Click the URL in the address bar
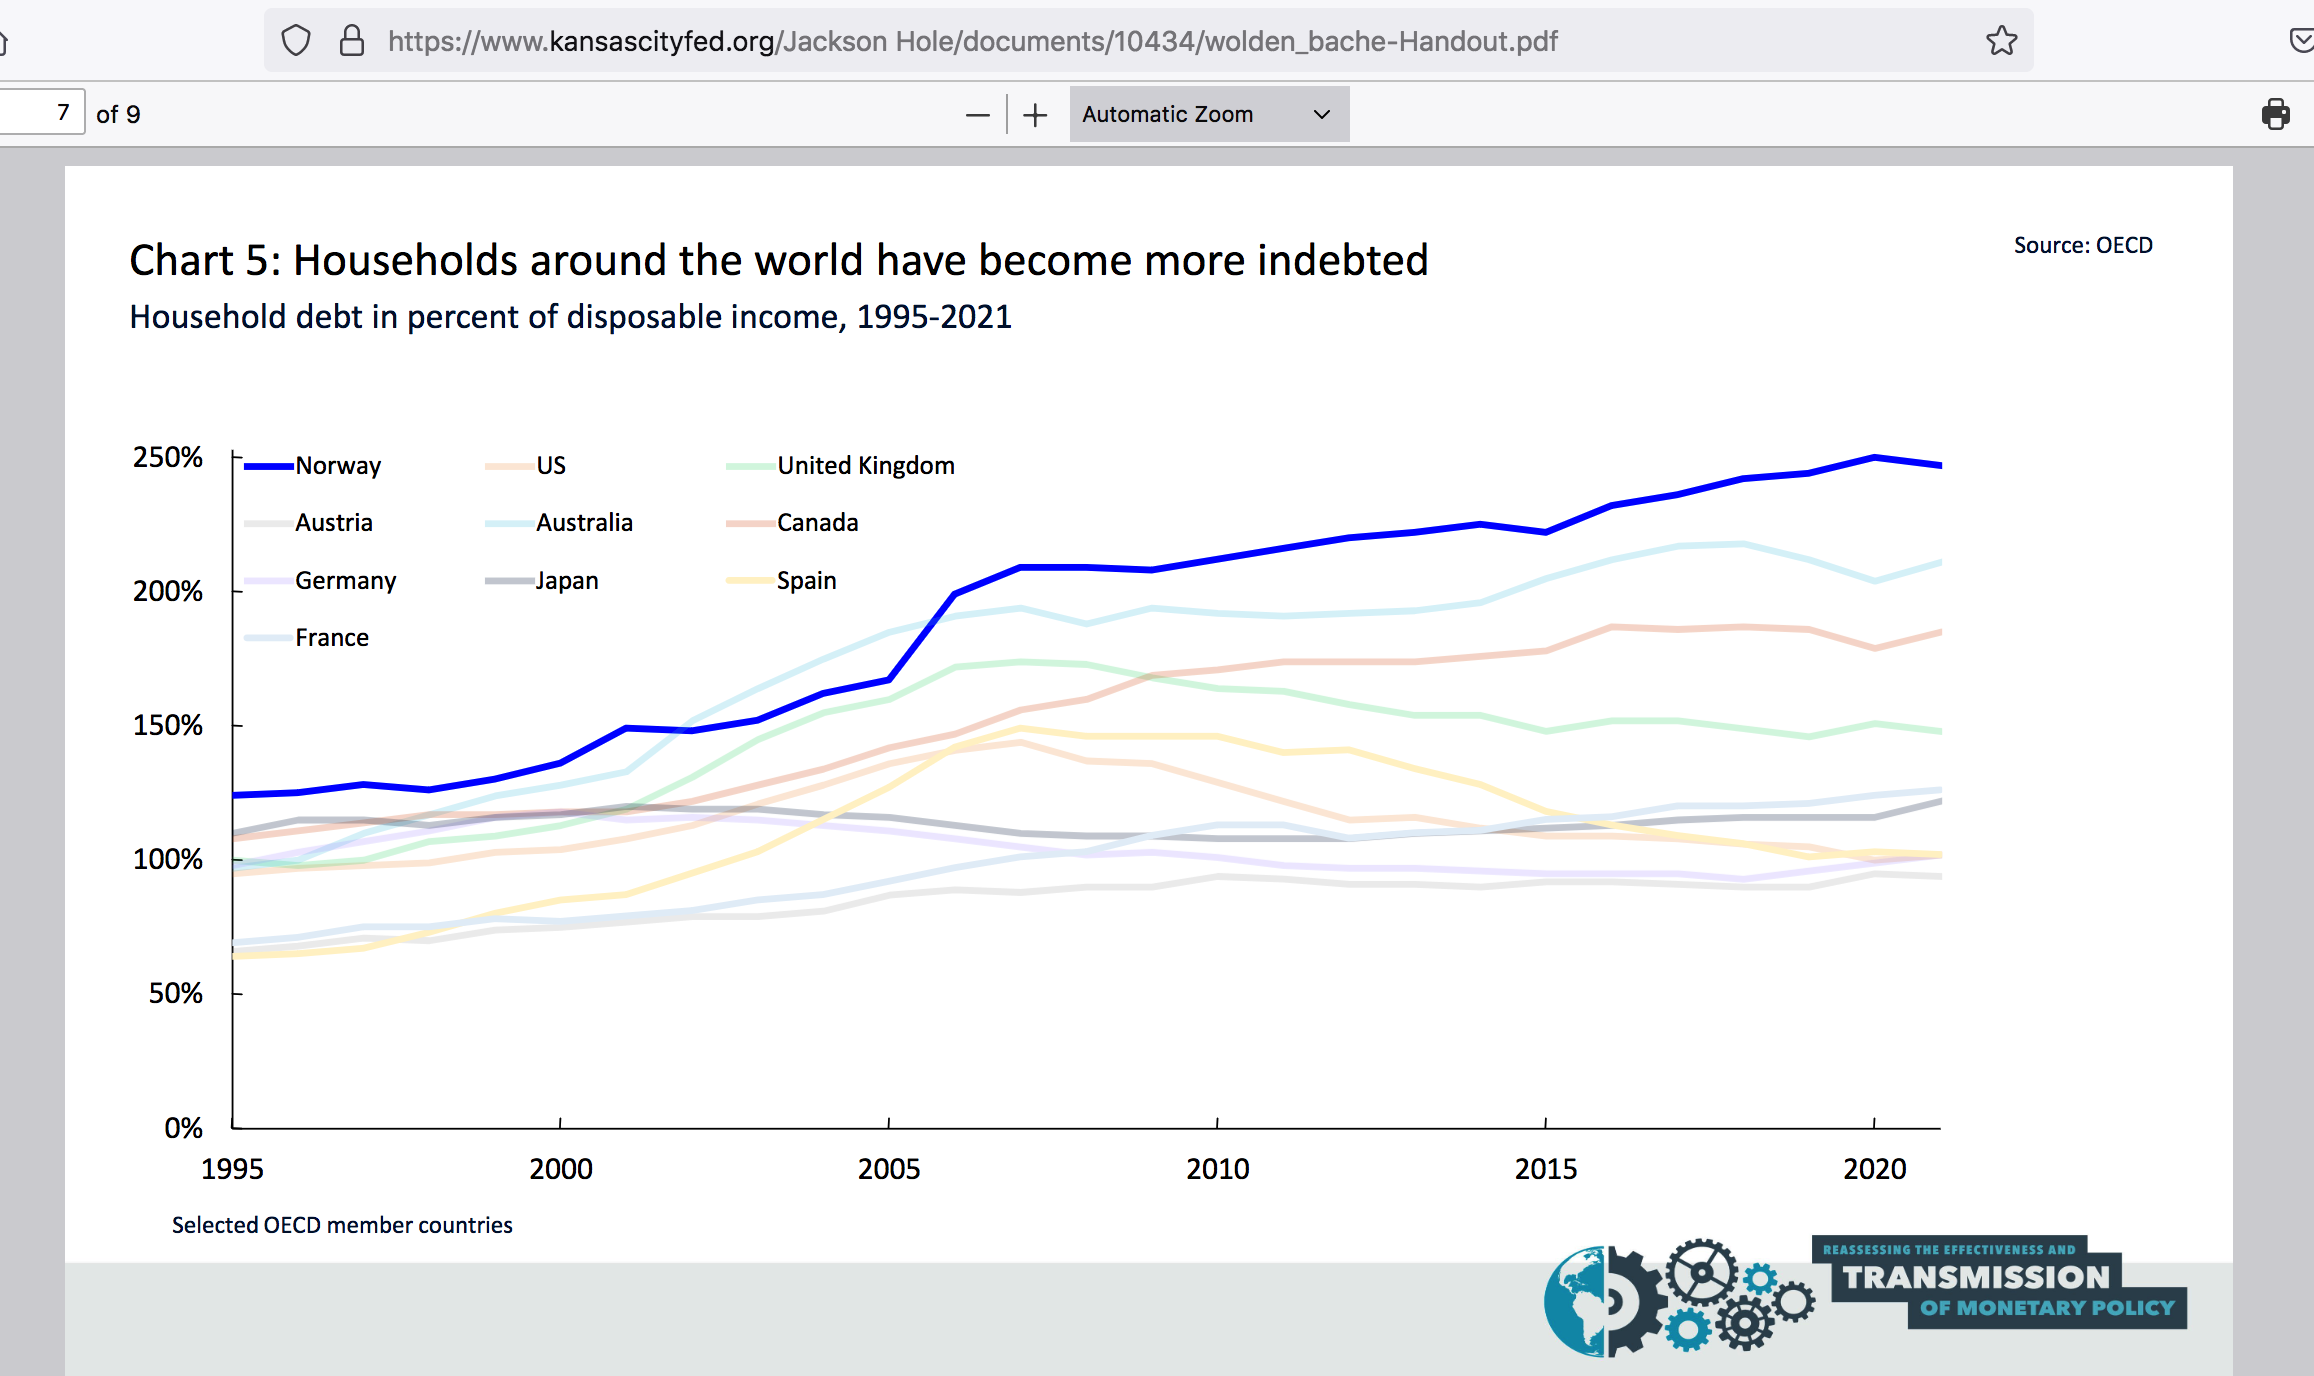Image resolution: width=2314 pixels, height=1376 pixels. click(x=972, y=41)
